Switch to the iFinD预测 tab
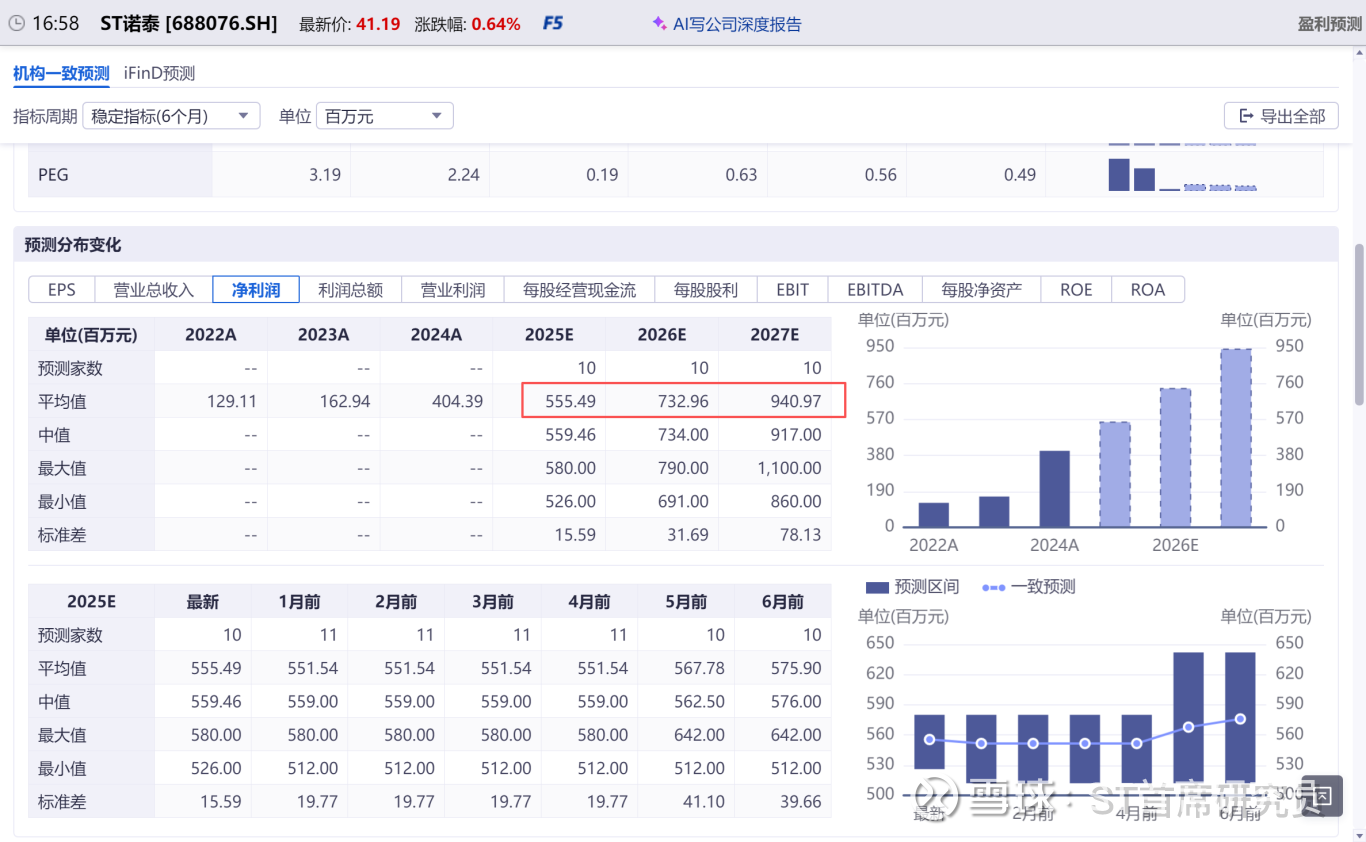Screen dimensions: 1366x842 [159, 73]
